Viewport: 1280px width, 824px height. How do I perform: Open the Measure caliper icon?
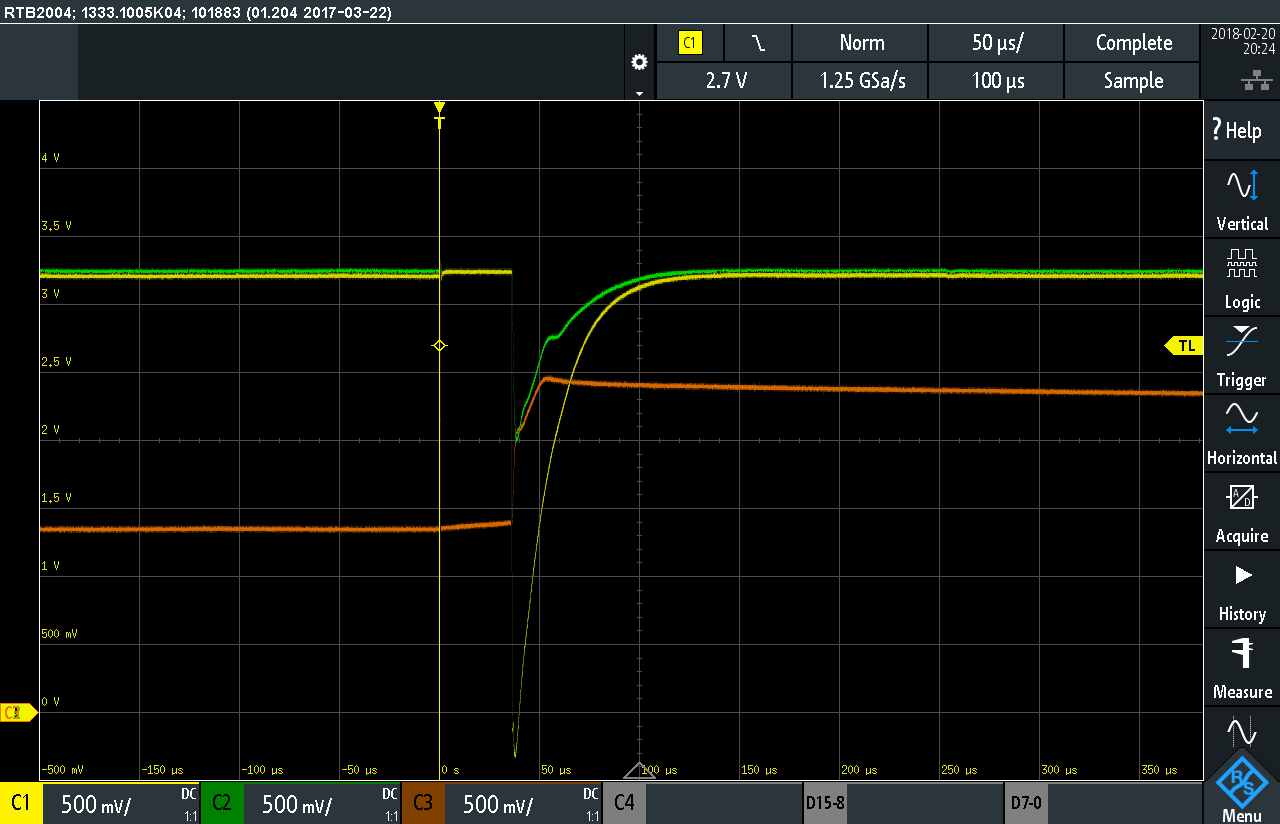tap(1241, 654)
